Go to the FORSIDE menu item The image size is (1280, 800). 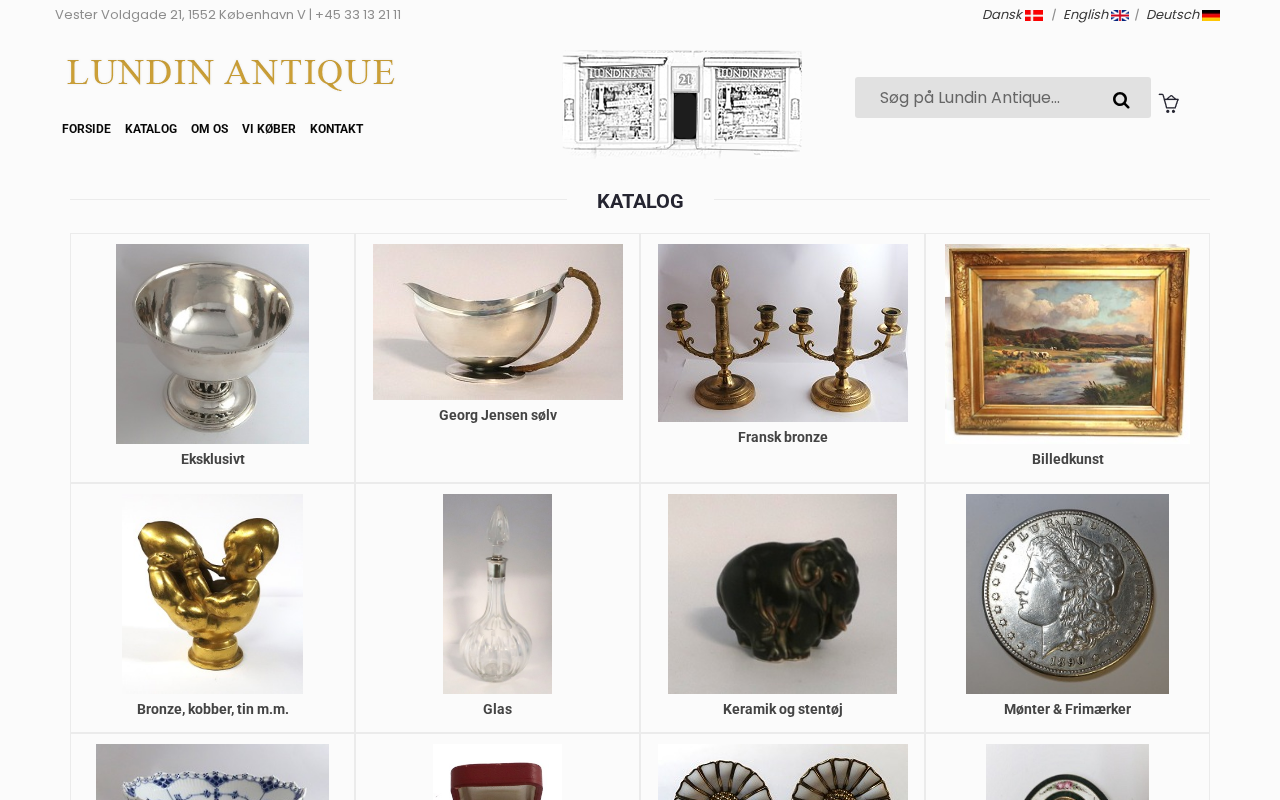coord(86,129)
